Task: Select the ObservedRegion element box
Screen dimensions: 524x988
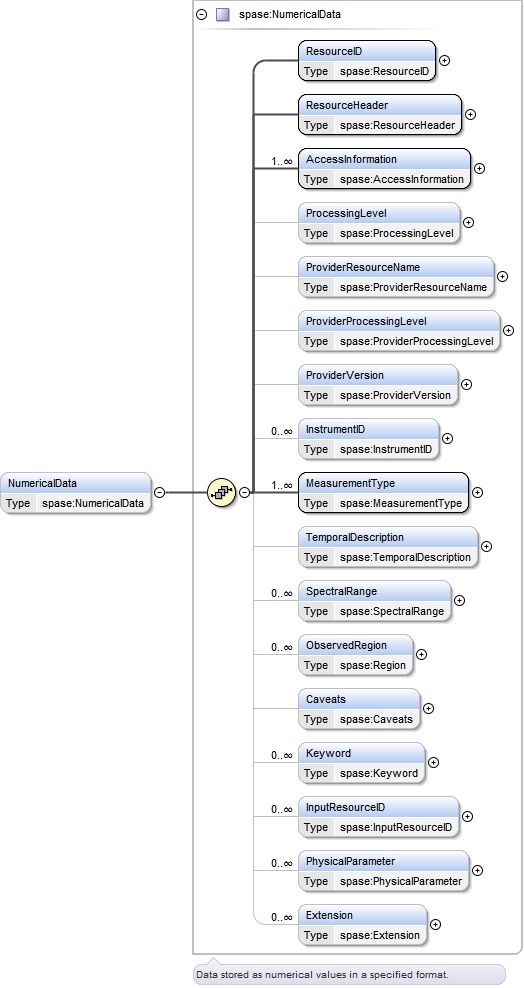Action: point(356,655)
